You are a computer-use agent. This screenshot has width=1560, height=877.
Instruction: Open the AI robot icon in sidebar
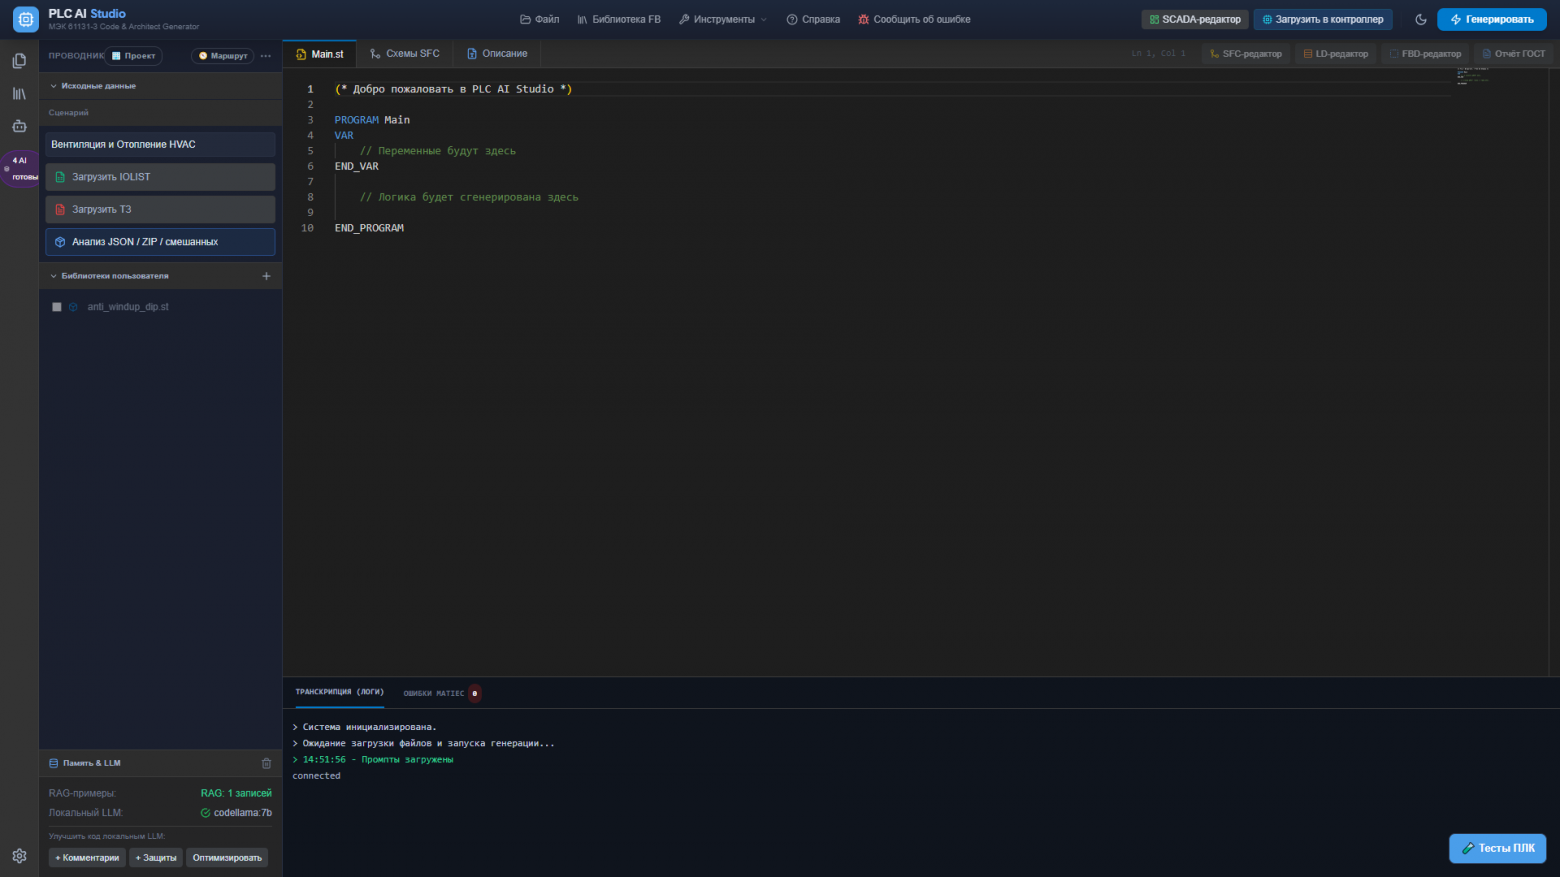tap(19, 126)
